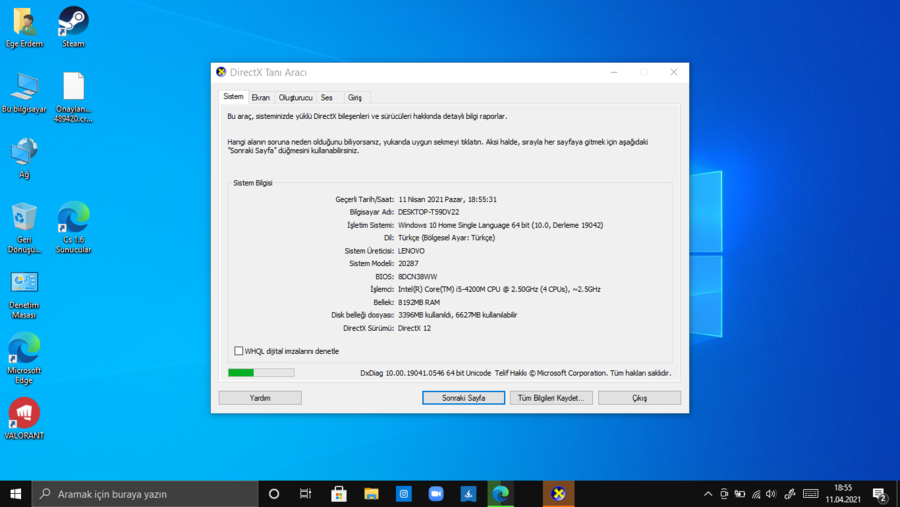Image resolution: width=900 pixels, height=507 pixels.
Task: Select the Geri Dönüşüm recycle bin icon
Action: 24,218
